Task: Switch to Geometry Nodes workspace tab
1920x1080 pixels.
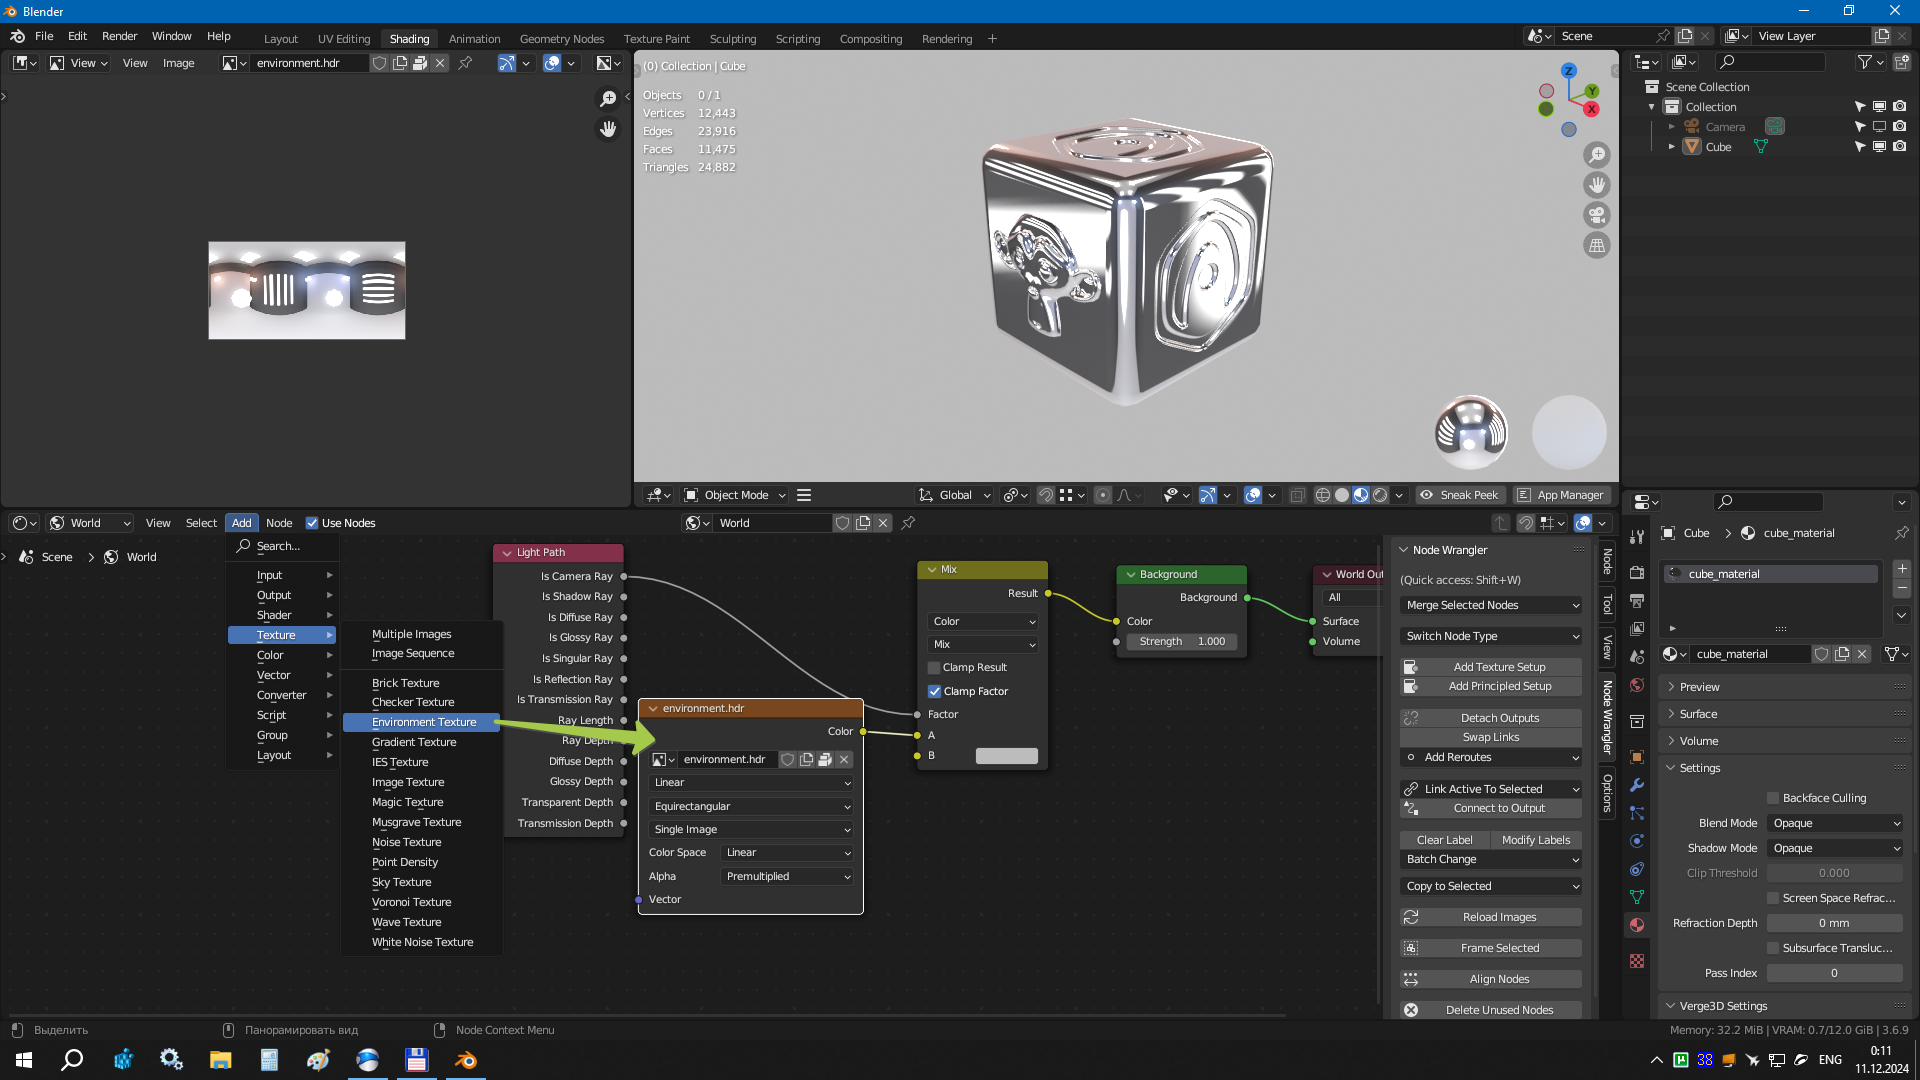Action: [x=561, y=39]
